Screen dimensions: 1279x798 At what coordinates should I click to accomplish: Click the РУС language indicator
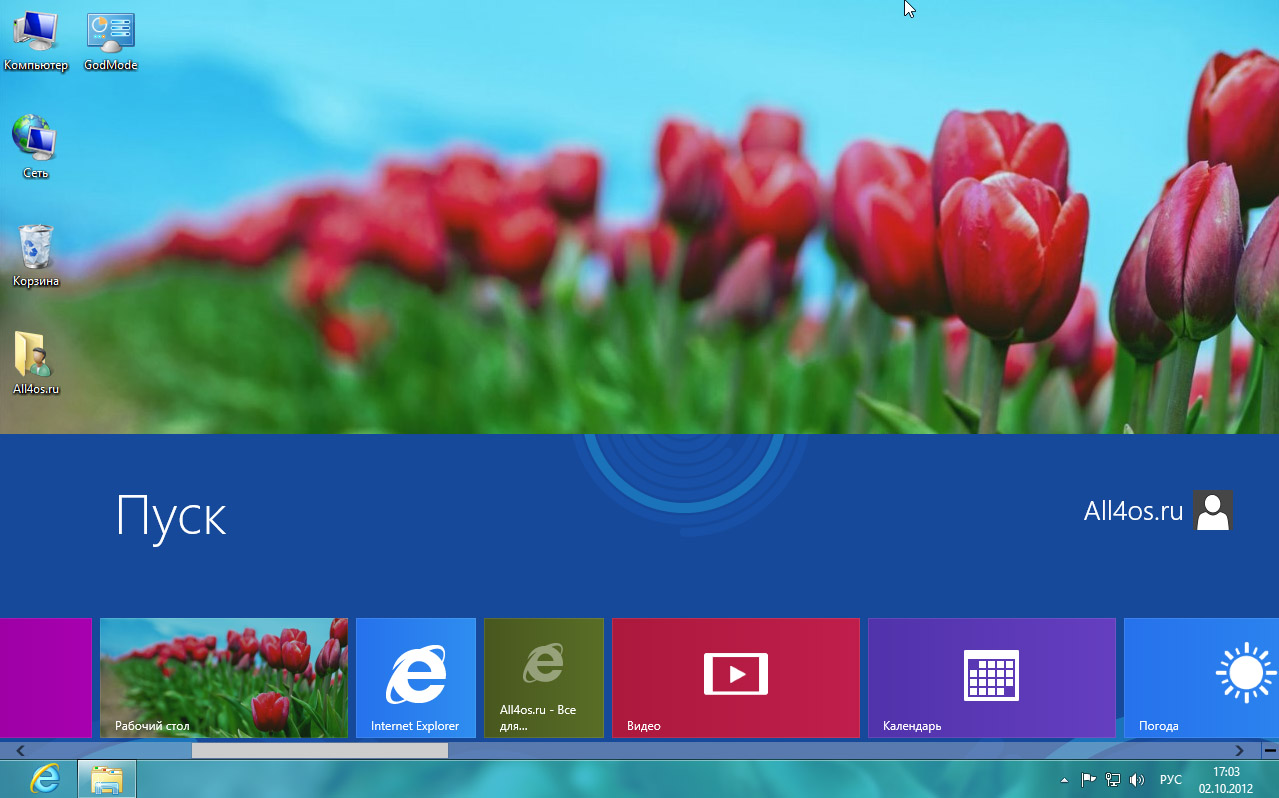coord(1170,779)
